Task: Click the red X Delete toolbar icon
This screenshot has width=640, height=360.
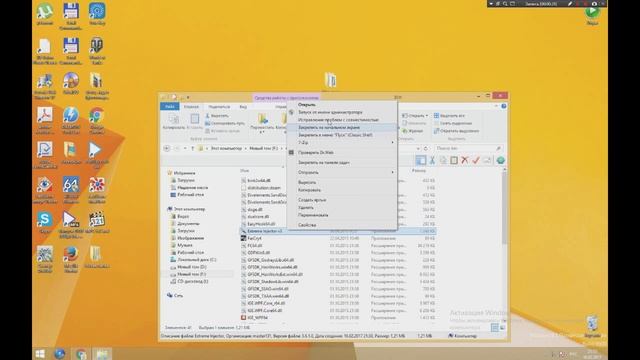Action: point(465,160)
